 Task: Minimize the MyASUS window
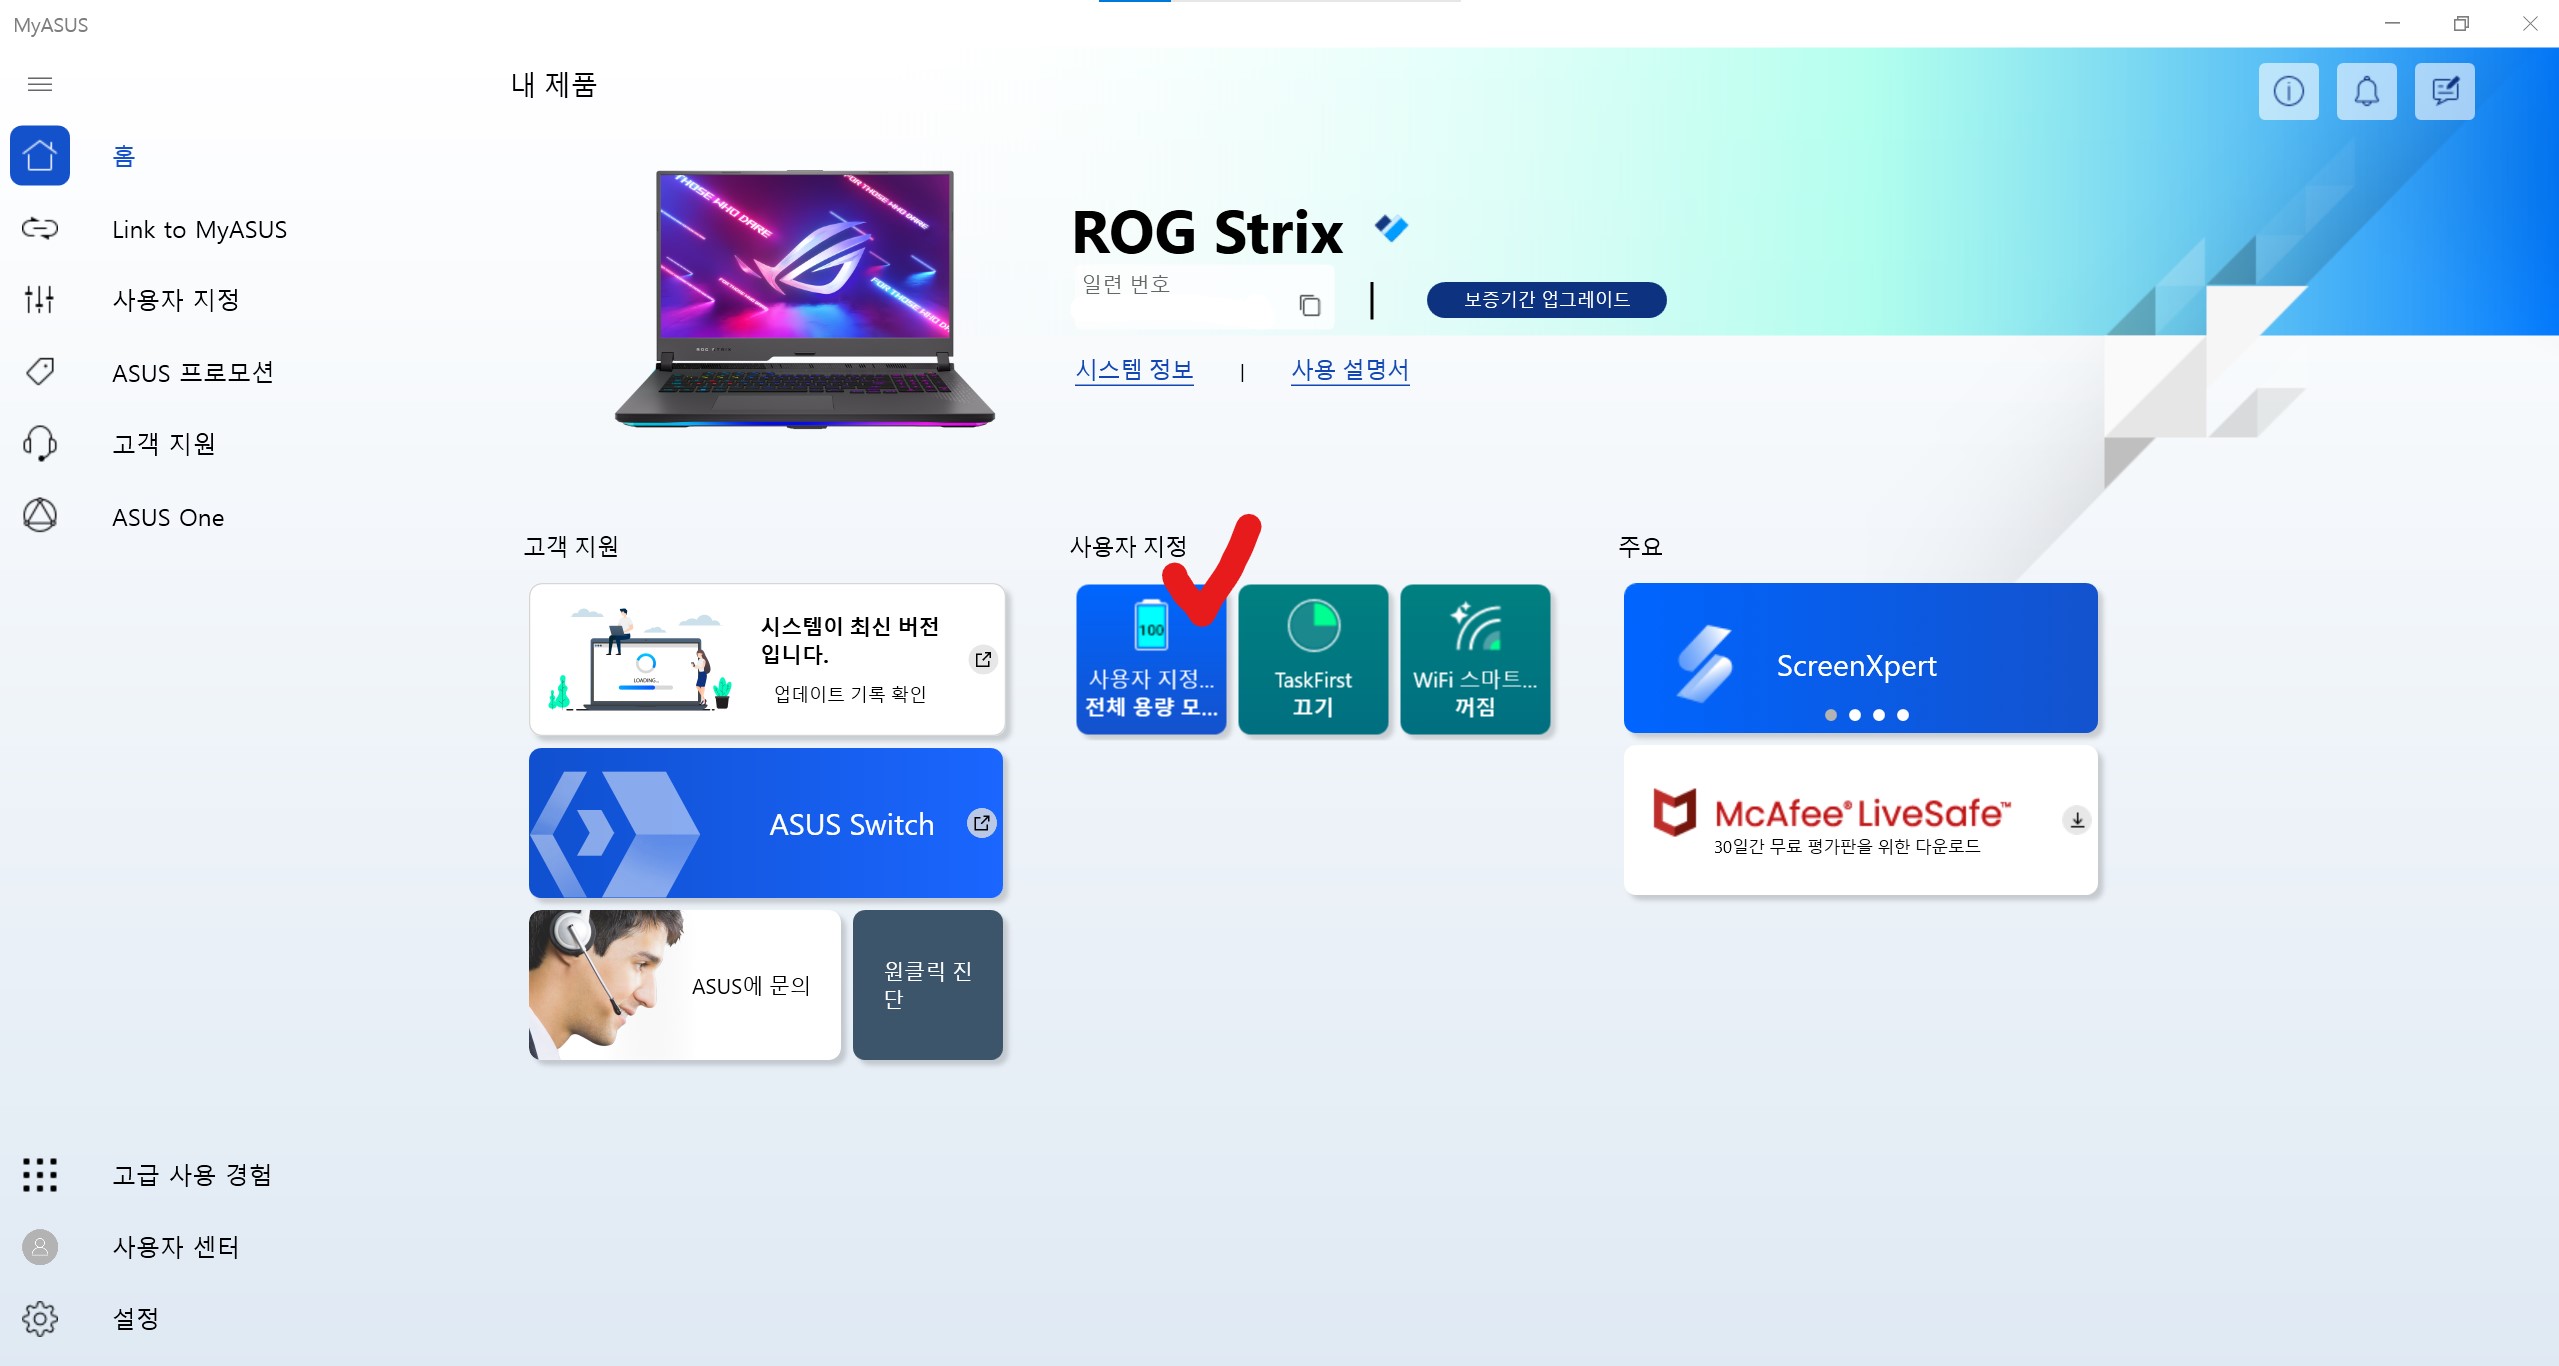2392,24
